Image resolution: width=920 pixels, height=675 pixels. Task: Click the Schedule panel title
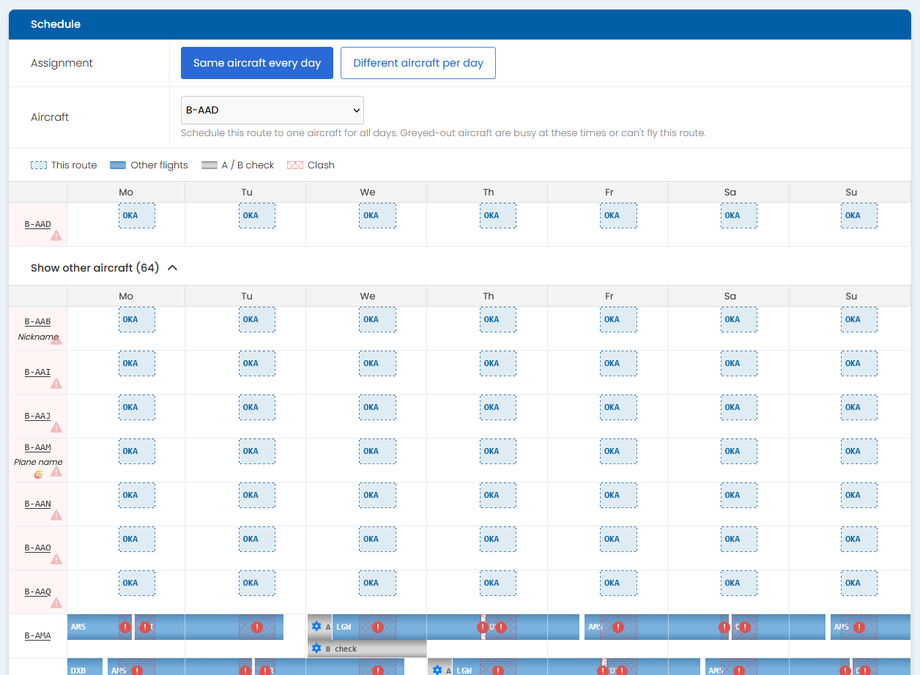[x=56, y=24]
